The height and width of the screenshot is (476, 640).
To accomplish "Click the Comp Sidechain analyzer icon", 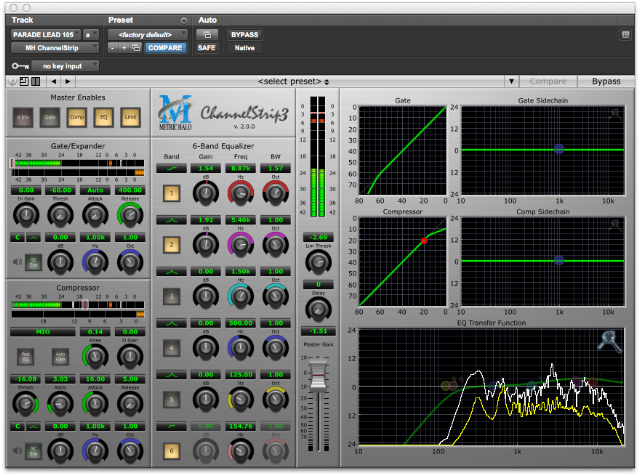I will point(616,225).
